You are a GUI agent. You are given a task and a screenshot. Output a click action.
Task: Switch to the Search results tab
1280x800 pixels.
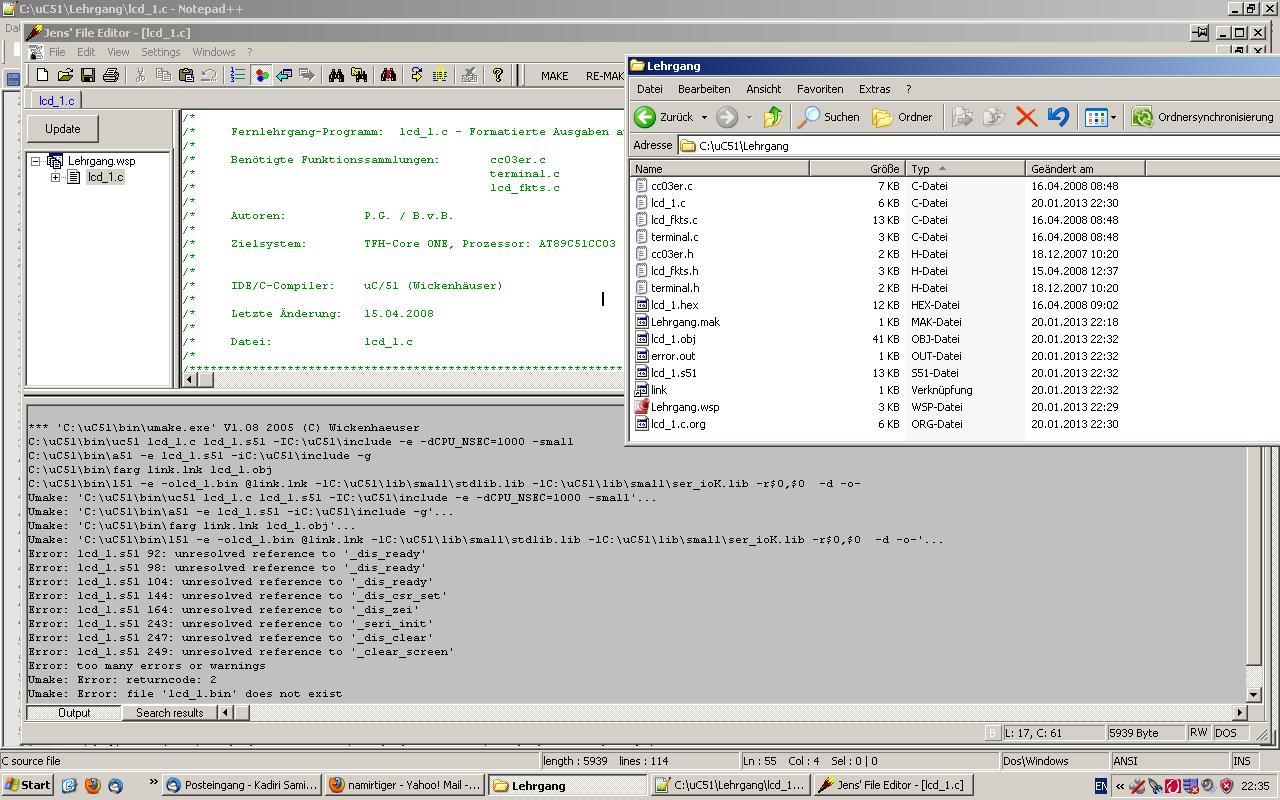(169, 713)
